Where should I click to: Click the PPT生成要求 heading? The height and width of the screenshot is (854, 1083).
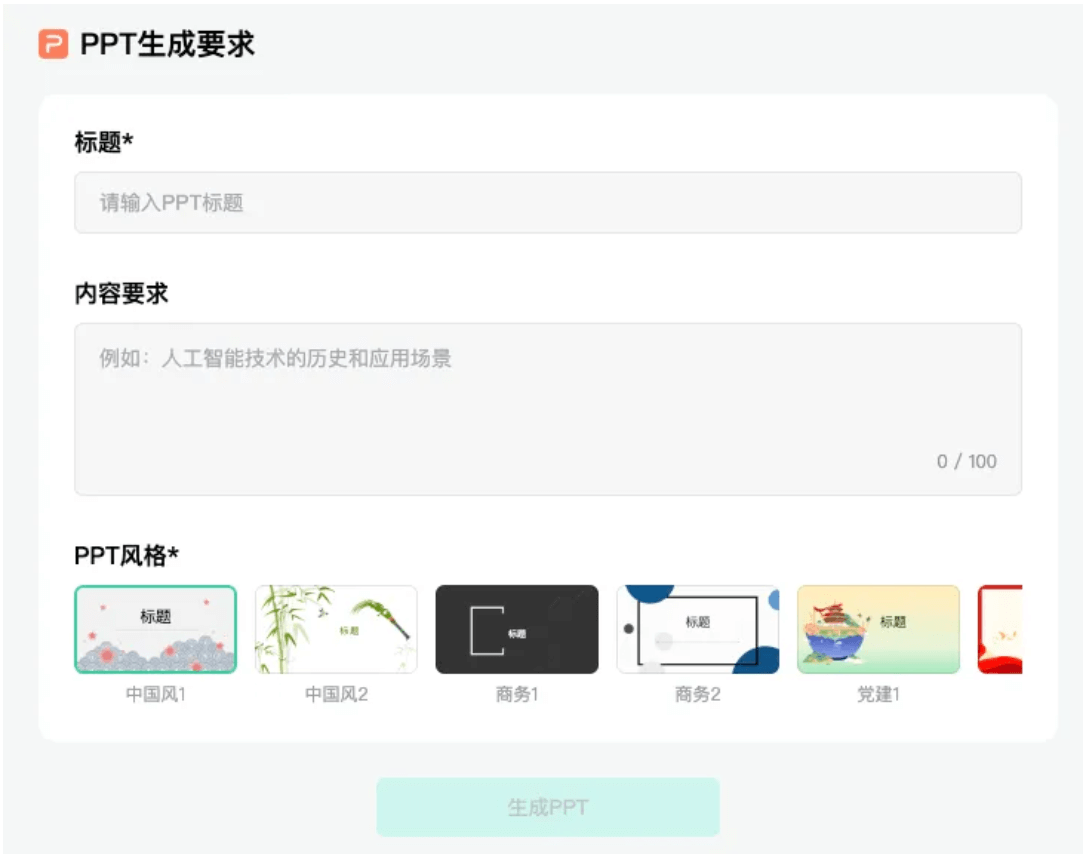click(x=167, y=44)
